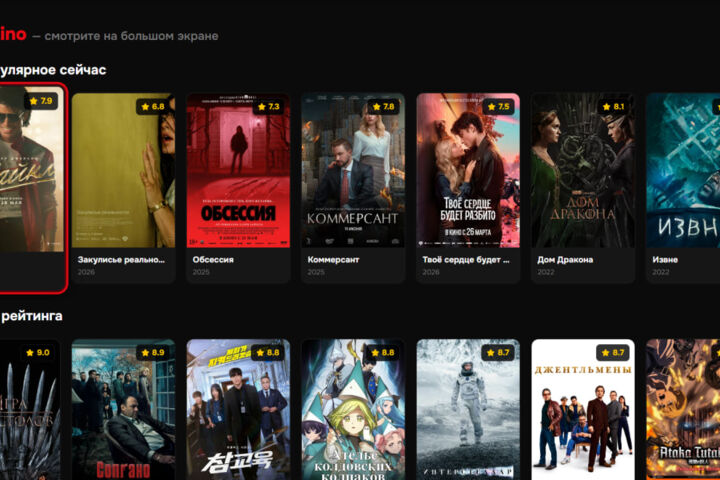This screenshot has height=480, width=720.
Task: Open the highlighted poster rated 7.9
Action: (x=31, y=169)
